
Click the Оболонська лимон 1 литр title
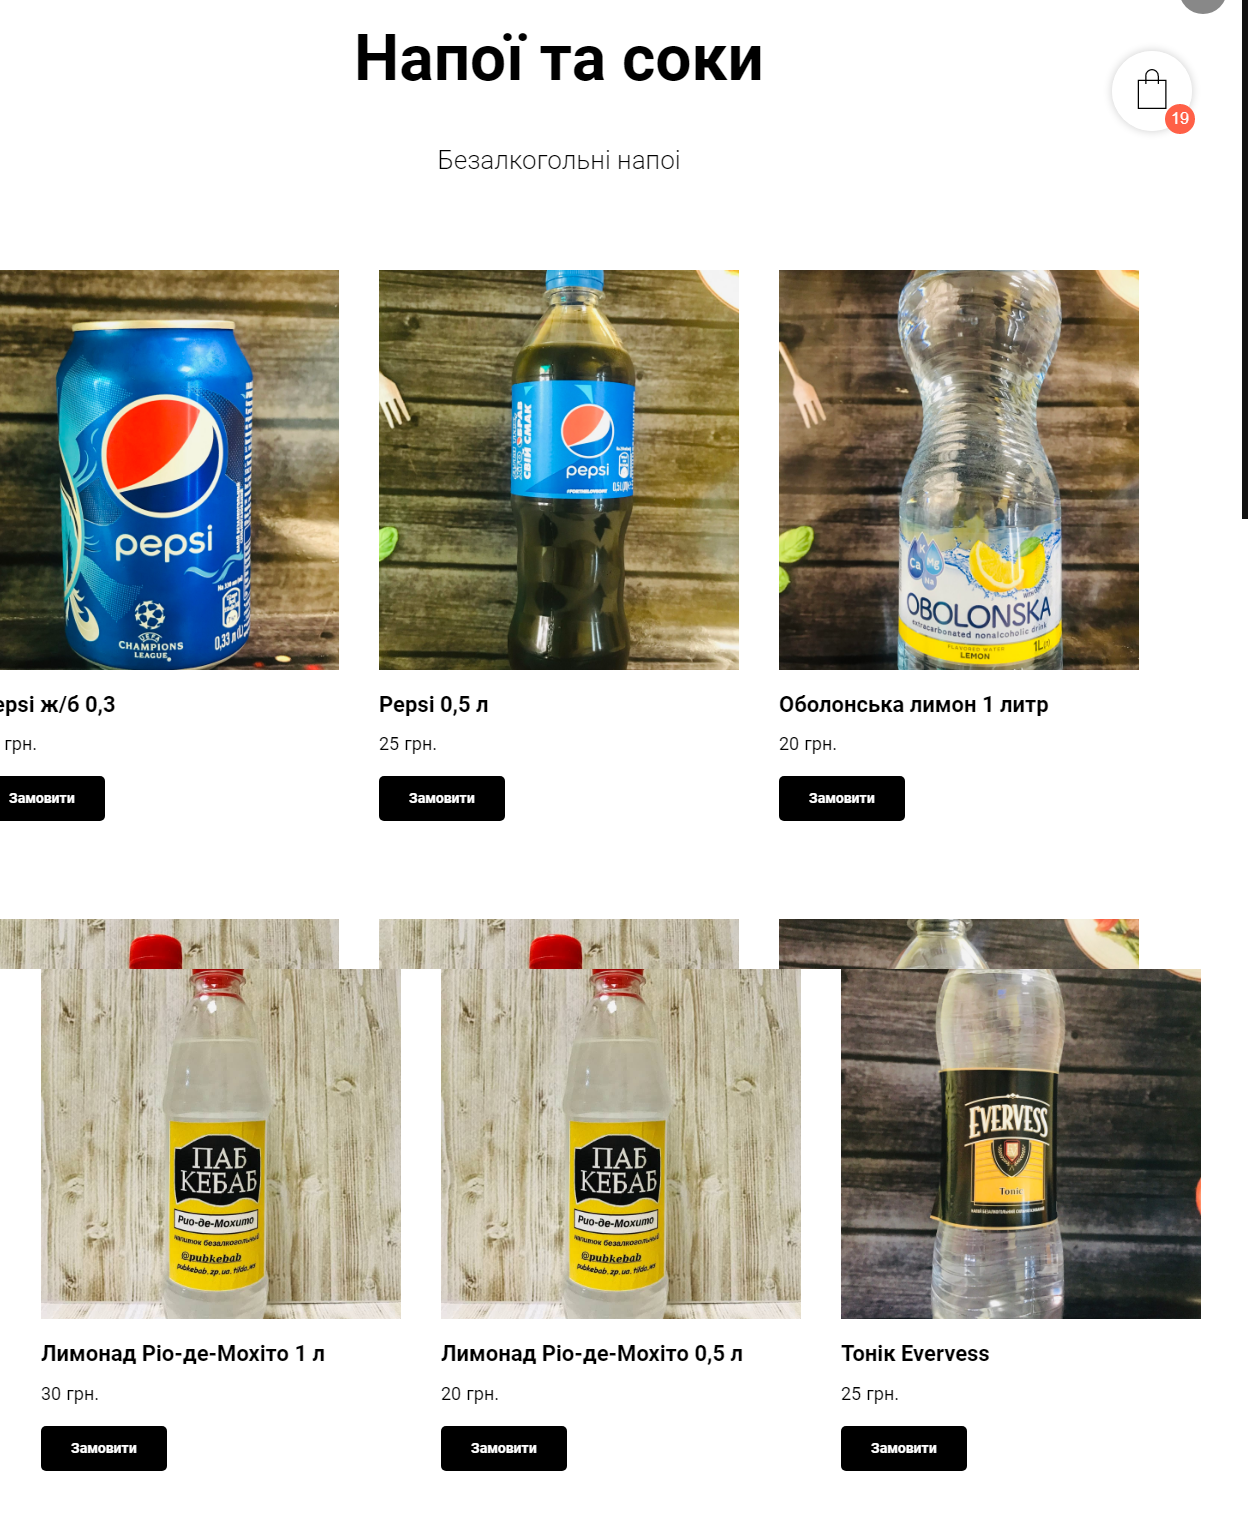914,704
